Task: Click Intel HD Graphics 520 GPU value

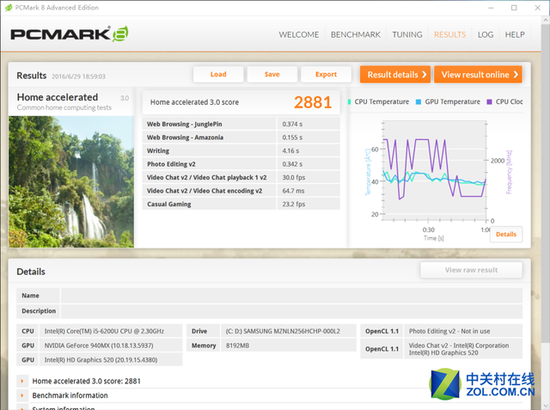Action: click(x=111, y=359)
